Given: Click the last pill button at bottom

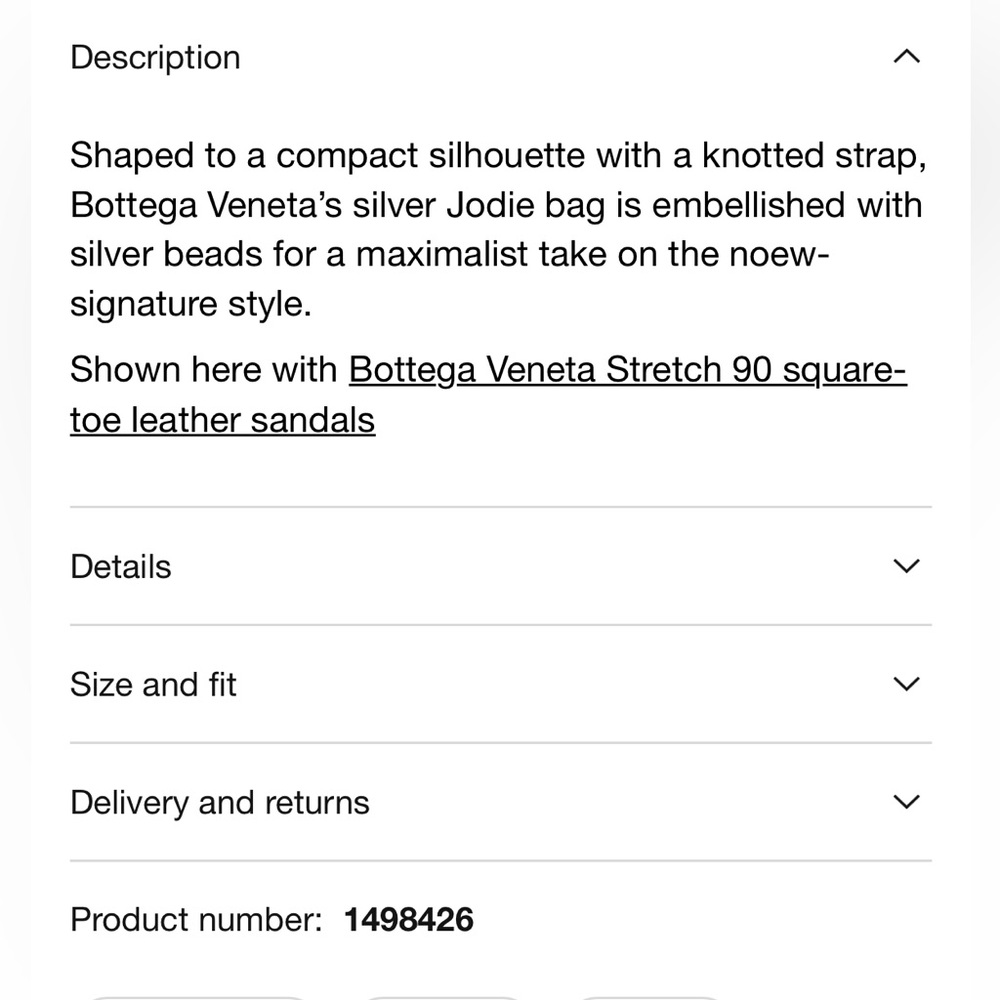Looking at the screenshot, I should pyautogui.click(x=650, y=996).
